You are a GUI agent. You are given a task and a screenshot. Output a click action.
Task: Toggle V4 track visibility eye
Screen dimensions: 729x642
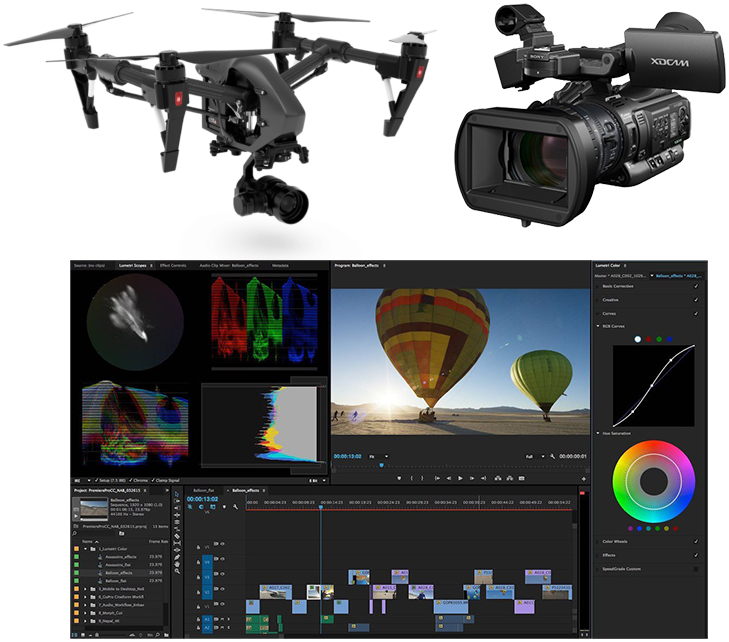point(222,559)
